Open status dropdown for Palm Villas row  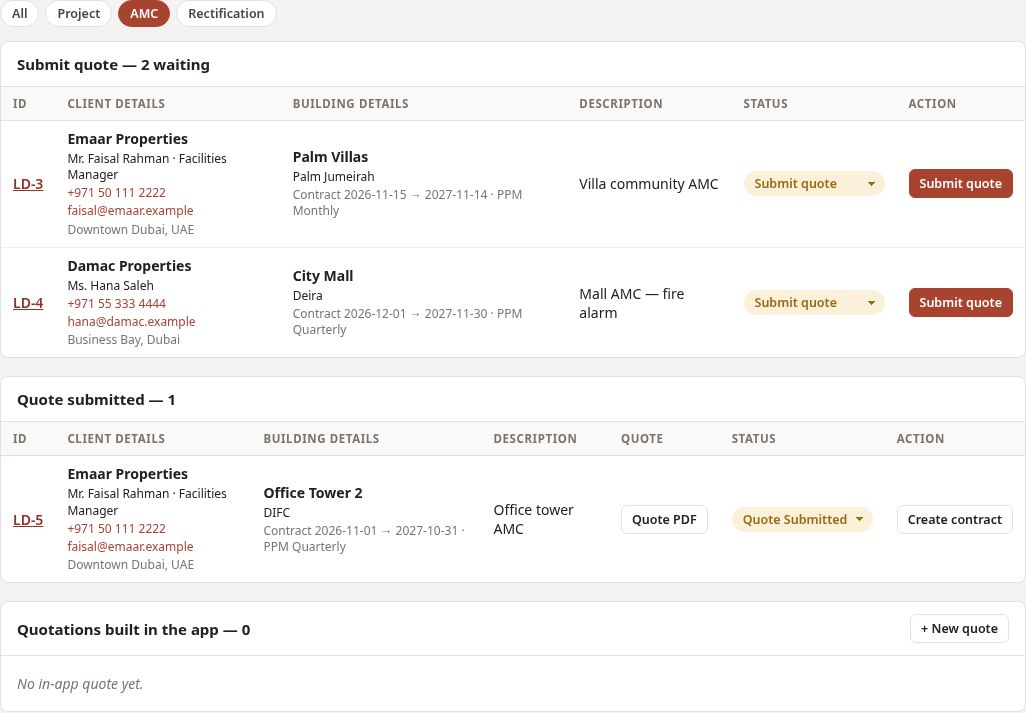pyautogui.click(x=814, y=184)
